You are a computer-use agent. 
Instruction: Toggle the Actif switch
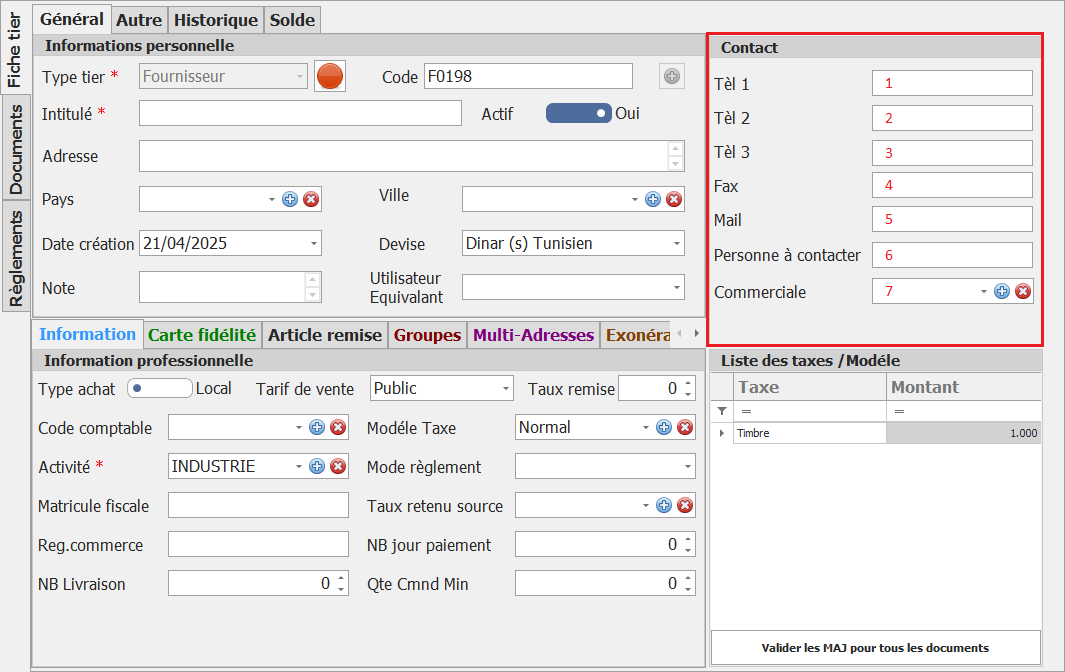tap(578, 114)
